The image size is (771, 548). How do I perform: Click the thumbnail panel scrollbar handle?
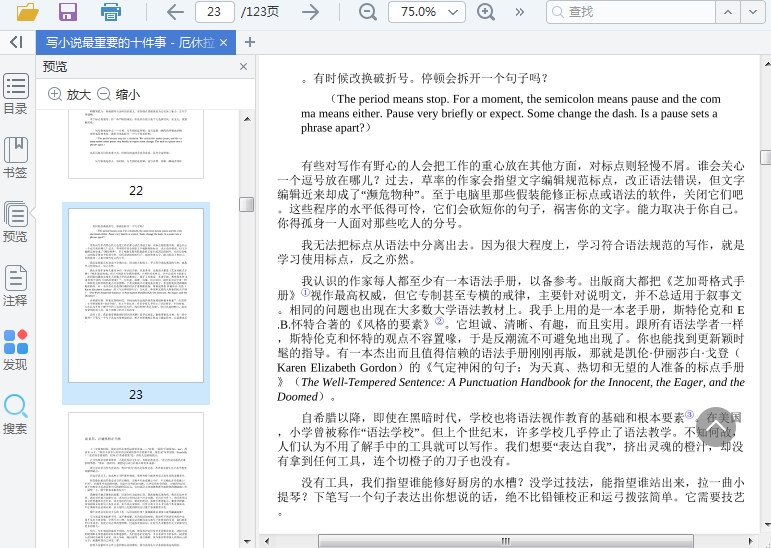(247, 204)
